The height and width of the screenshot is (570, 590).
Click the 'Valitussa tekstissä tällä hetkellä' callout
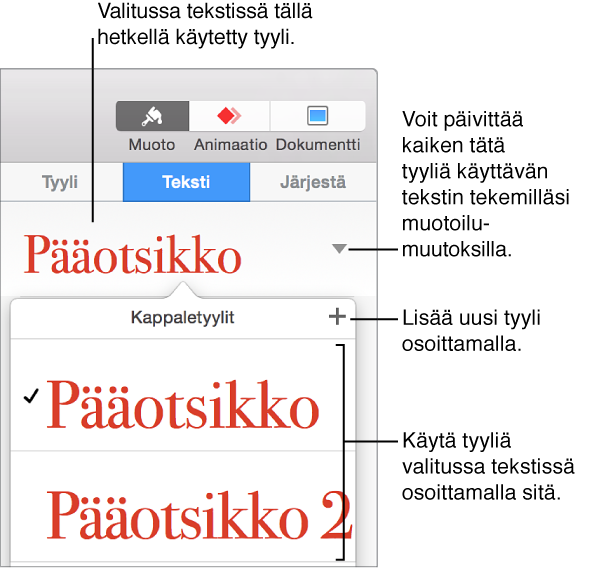[x=205, y=24]
